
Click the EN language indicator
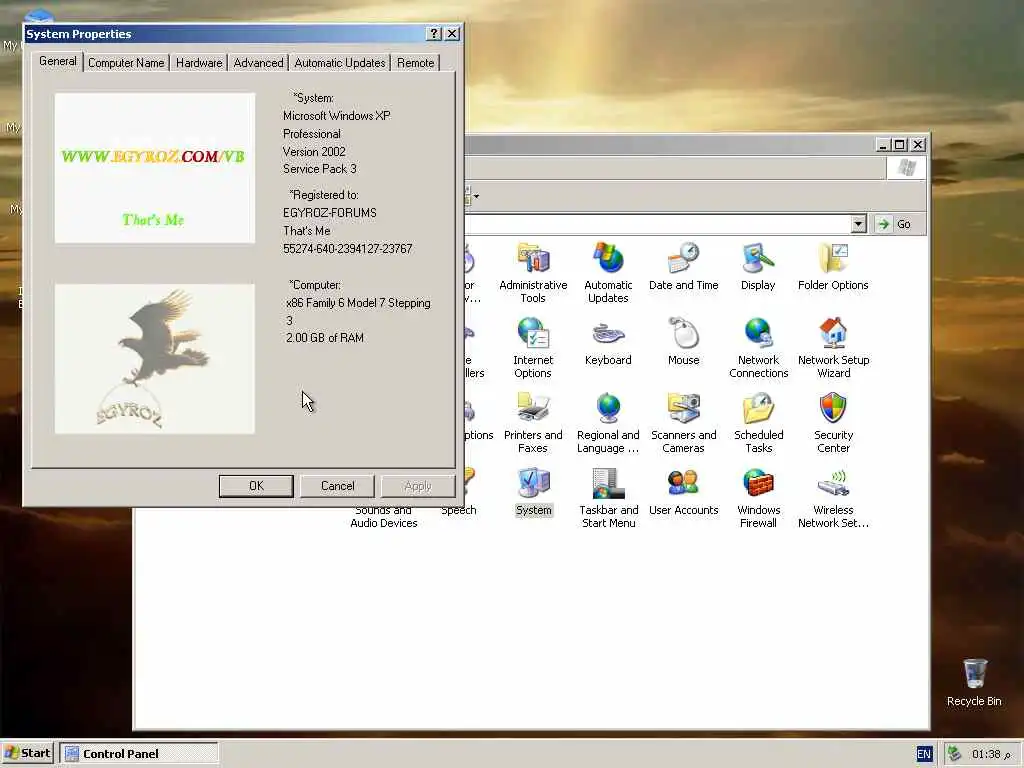[x=923, y=754]
